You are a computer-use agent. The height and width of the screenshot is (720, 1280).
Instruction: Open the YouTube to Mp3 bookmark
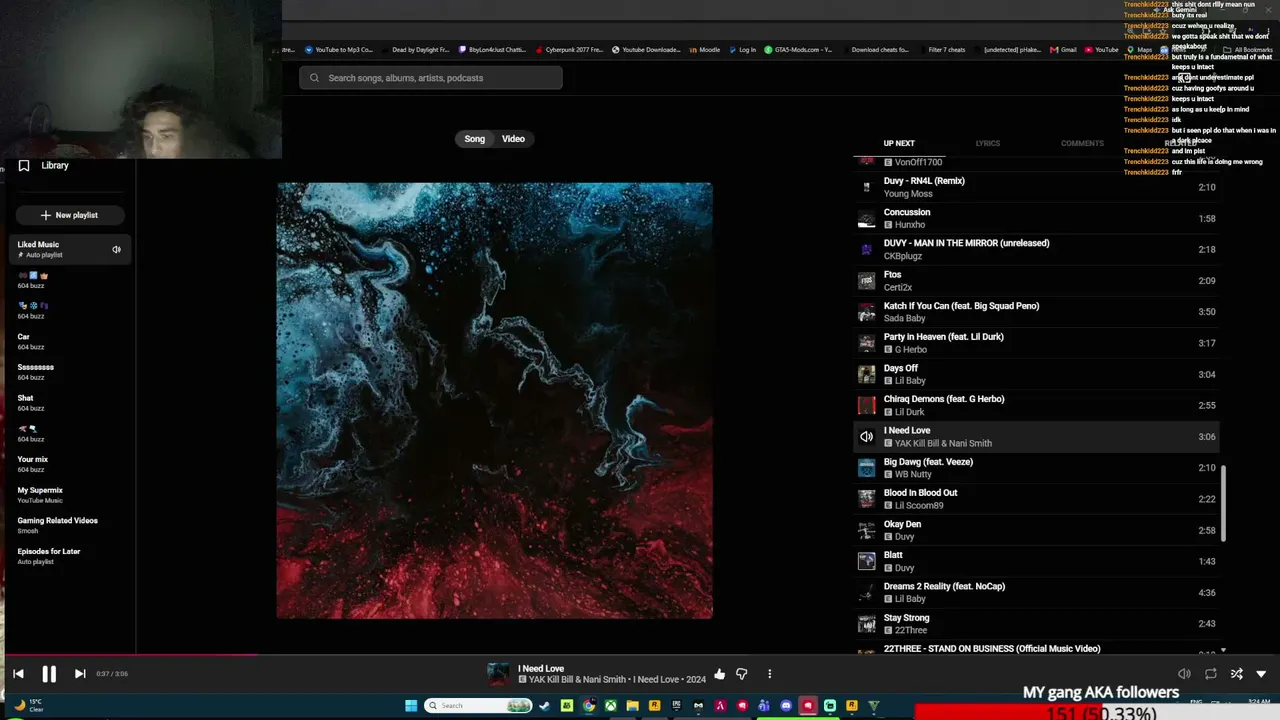tap(339, 50)
